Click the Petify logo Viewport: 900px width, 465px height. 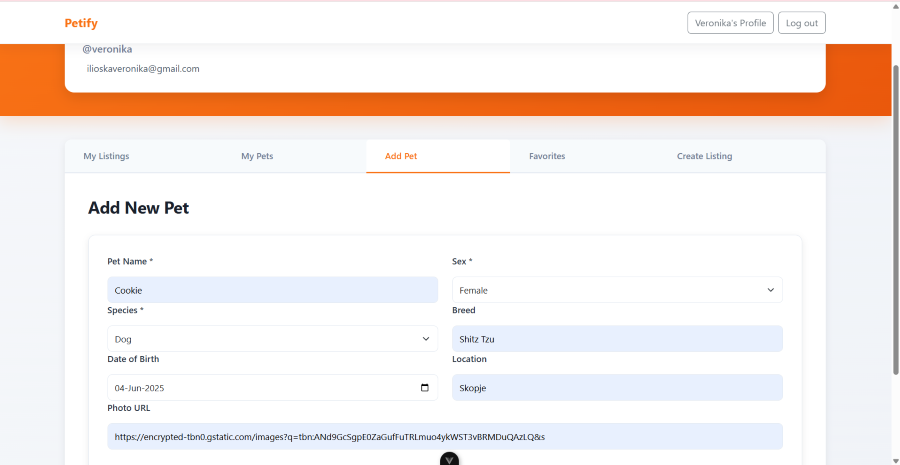[x=81, y=23]
